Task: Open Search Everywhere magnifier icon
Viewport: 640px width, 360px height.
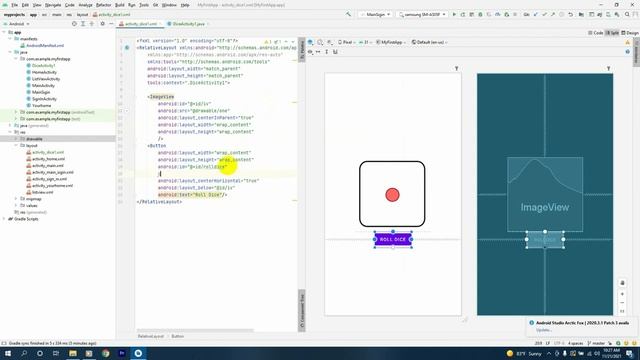Action: [627, 14]
